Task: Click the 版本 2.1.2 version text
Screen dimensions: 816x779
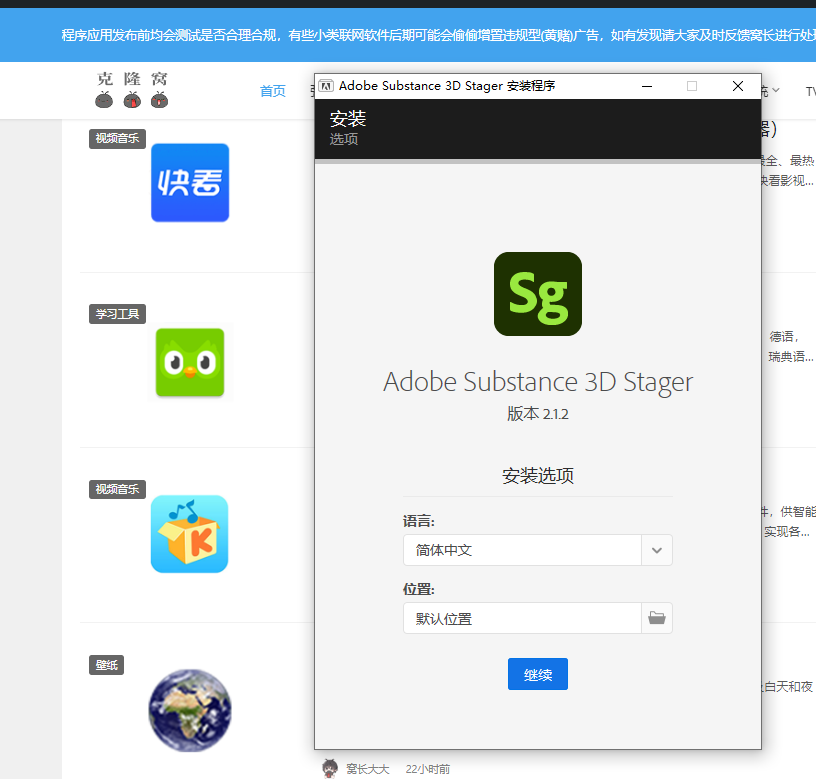Action: coord(538,414)
